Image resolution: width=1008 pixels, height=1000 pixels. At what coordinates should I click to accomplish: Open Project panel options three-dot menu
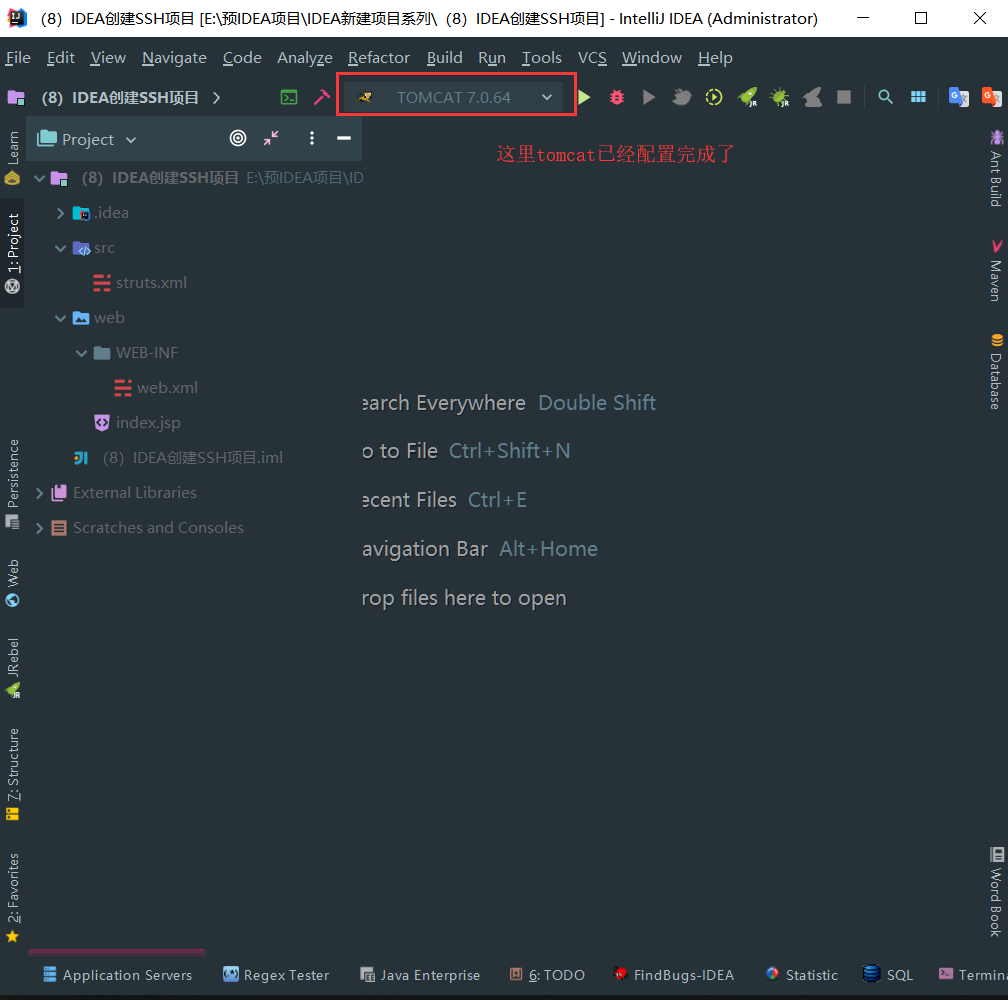(x=312, y=138)
